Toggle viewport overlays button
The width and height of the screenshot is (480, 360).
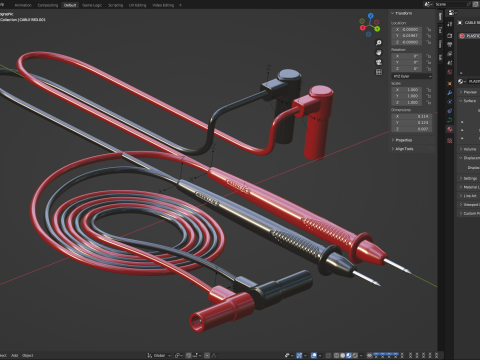click(314, 355)
